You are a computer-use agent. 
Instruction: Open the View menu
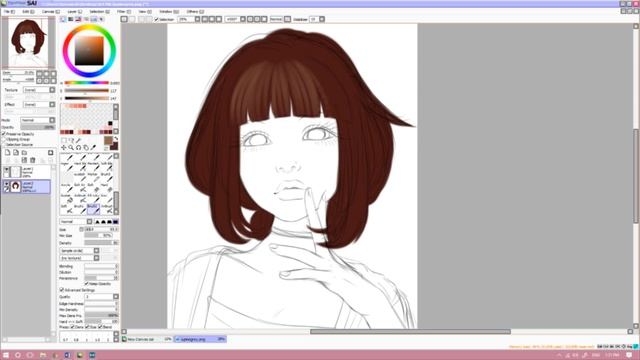[144, 12]
